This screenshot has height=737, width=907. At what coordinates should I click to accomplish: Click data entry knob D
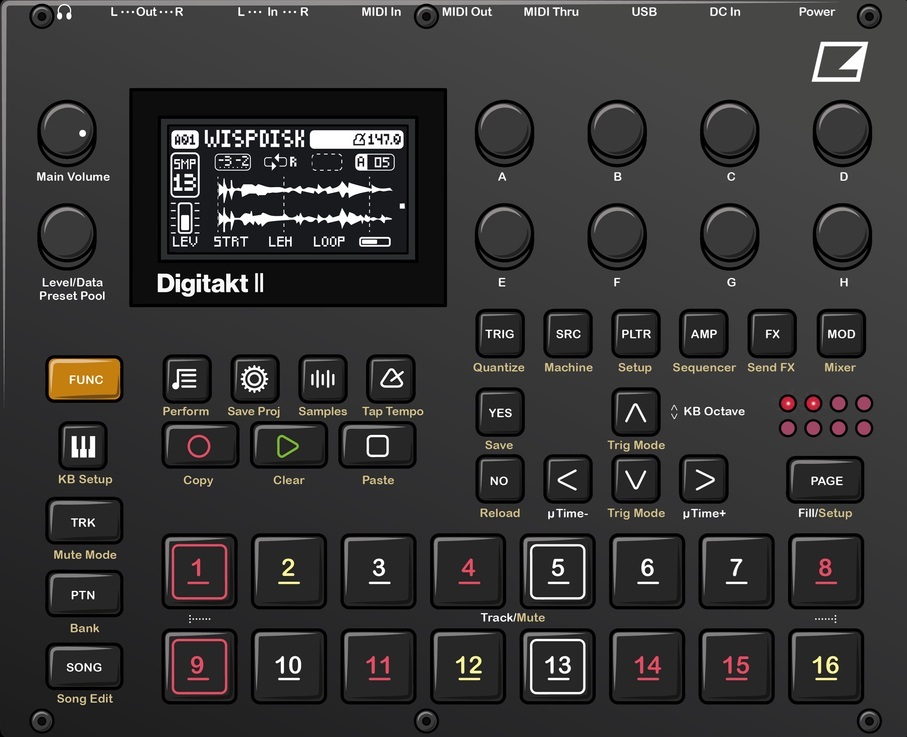pyautogui.click(x=842, y=132)
